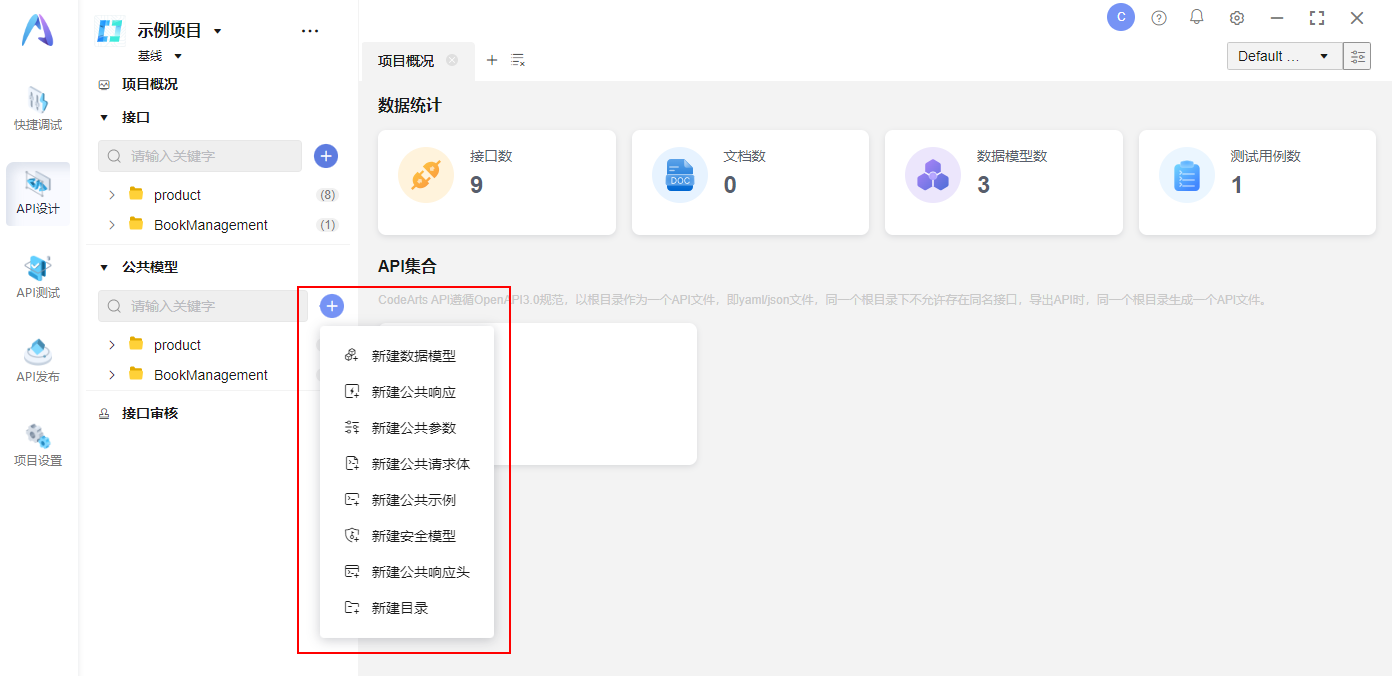Select 新建公共请求体 from the menu
This screenshot has width=1392, height=676.
407,464
